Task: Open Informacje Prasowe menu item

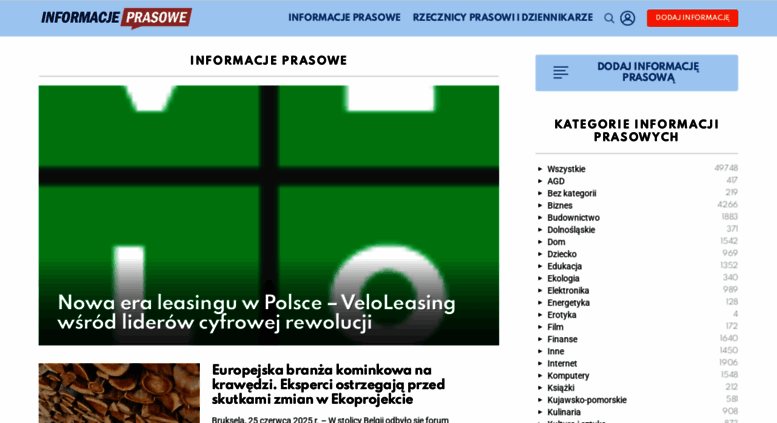Action: click(x=344, y=17)
